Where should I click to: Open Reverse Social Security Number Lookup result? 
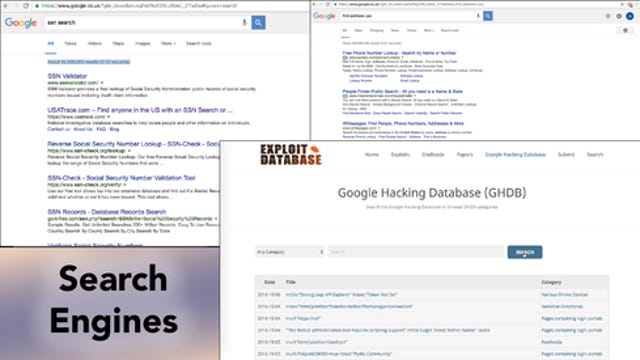[x=133, y=144]
